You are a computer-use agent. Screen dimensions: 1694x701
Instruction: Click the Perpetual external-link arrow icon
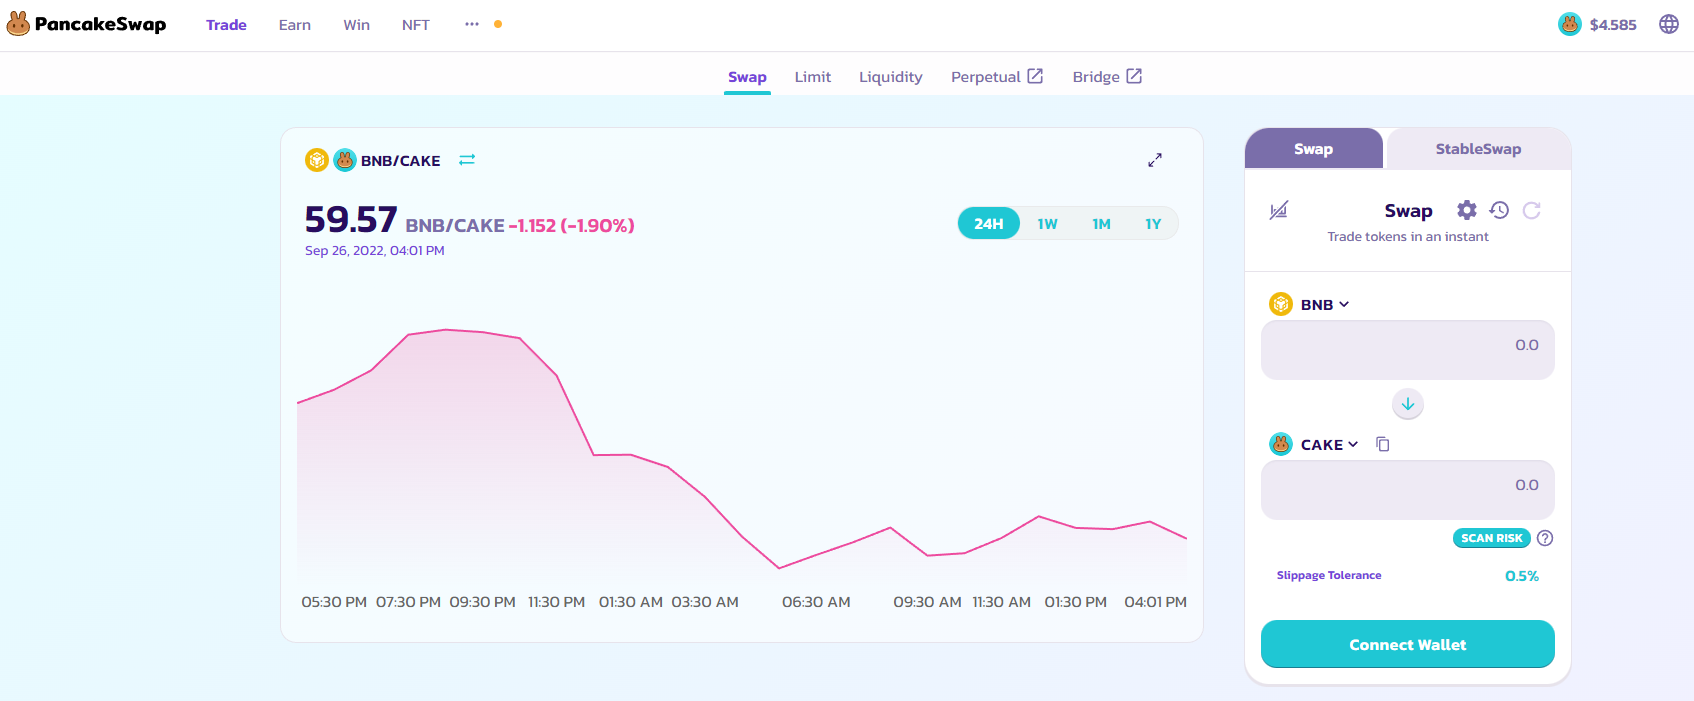pyautogui.click(x=1035, y=76)
